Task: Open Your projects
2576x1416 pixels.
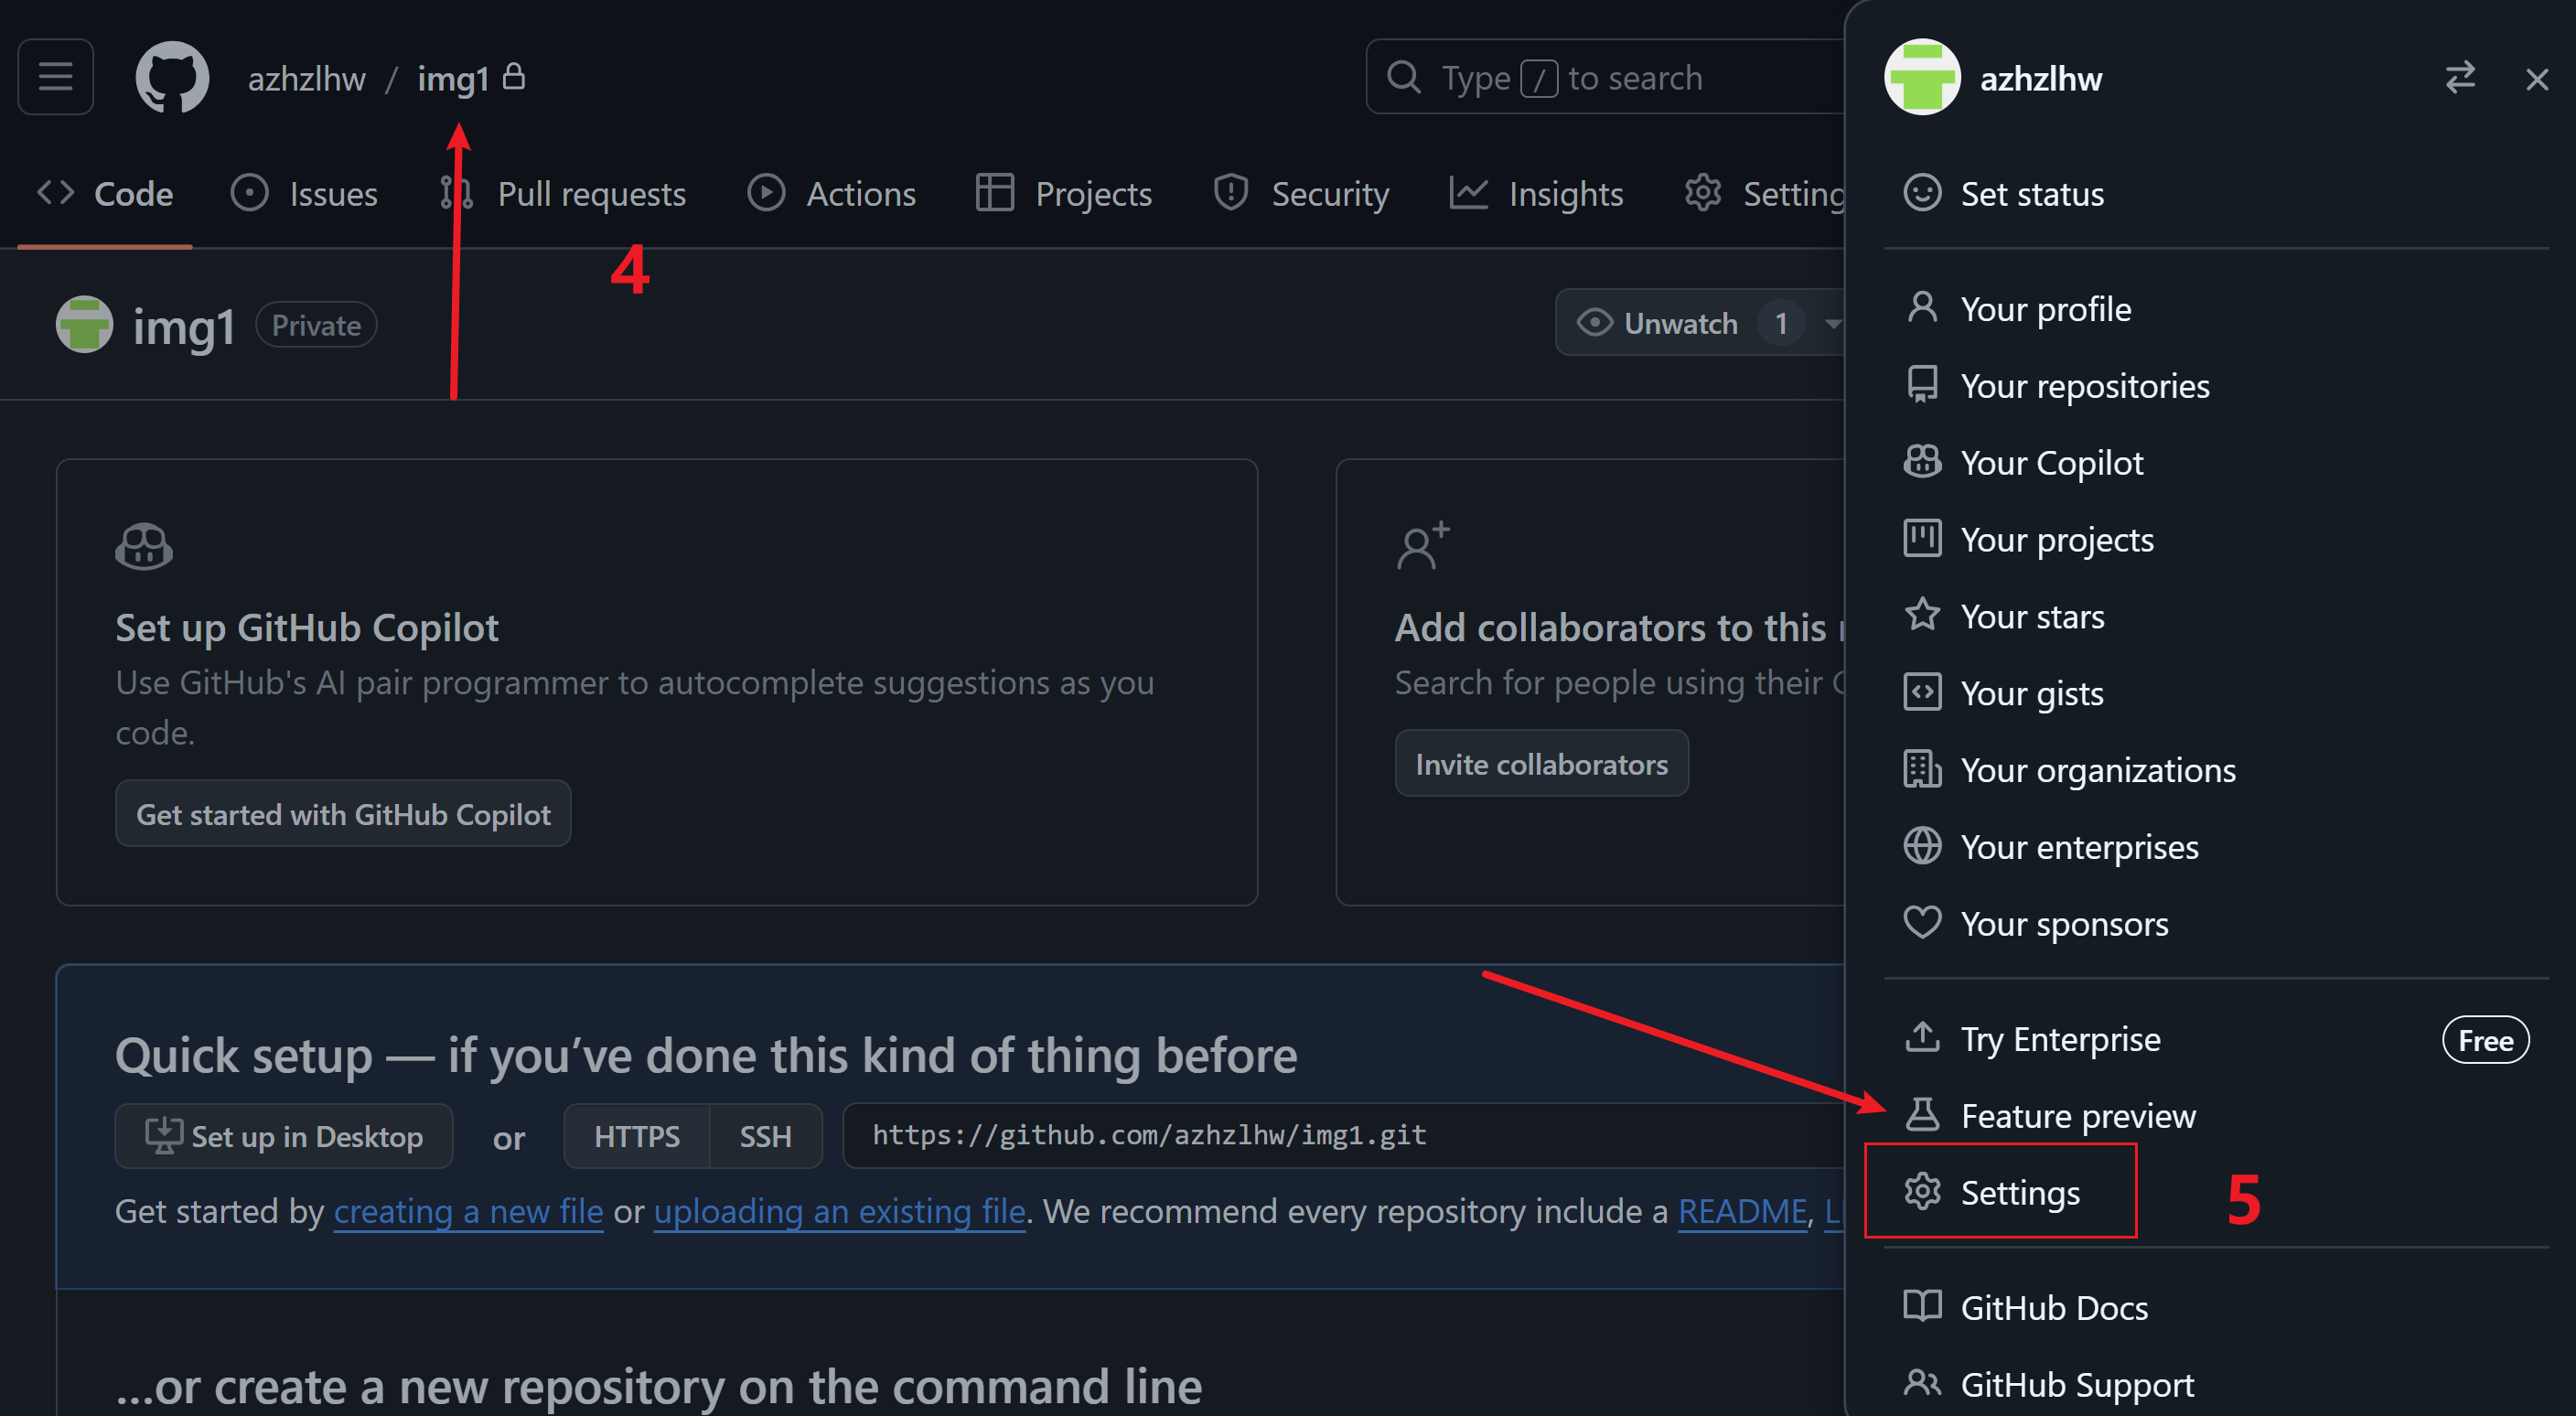Action: click(x=2216, y=540)
